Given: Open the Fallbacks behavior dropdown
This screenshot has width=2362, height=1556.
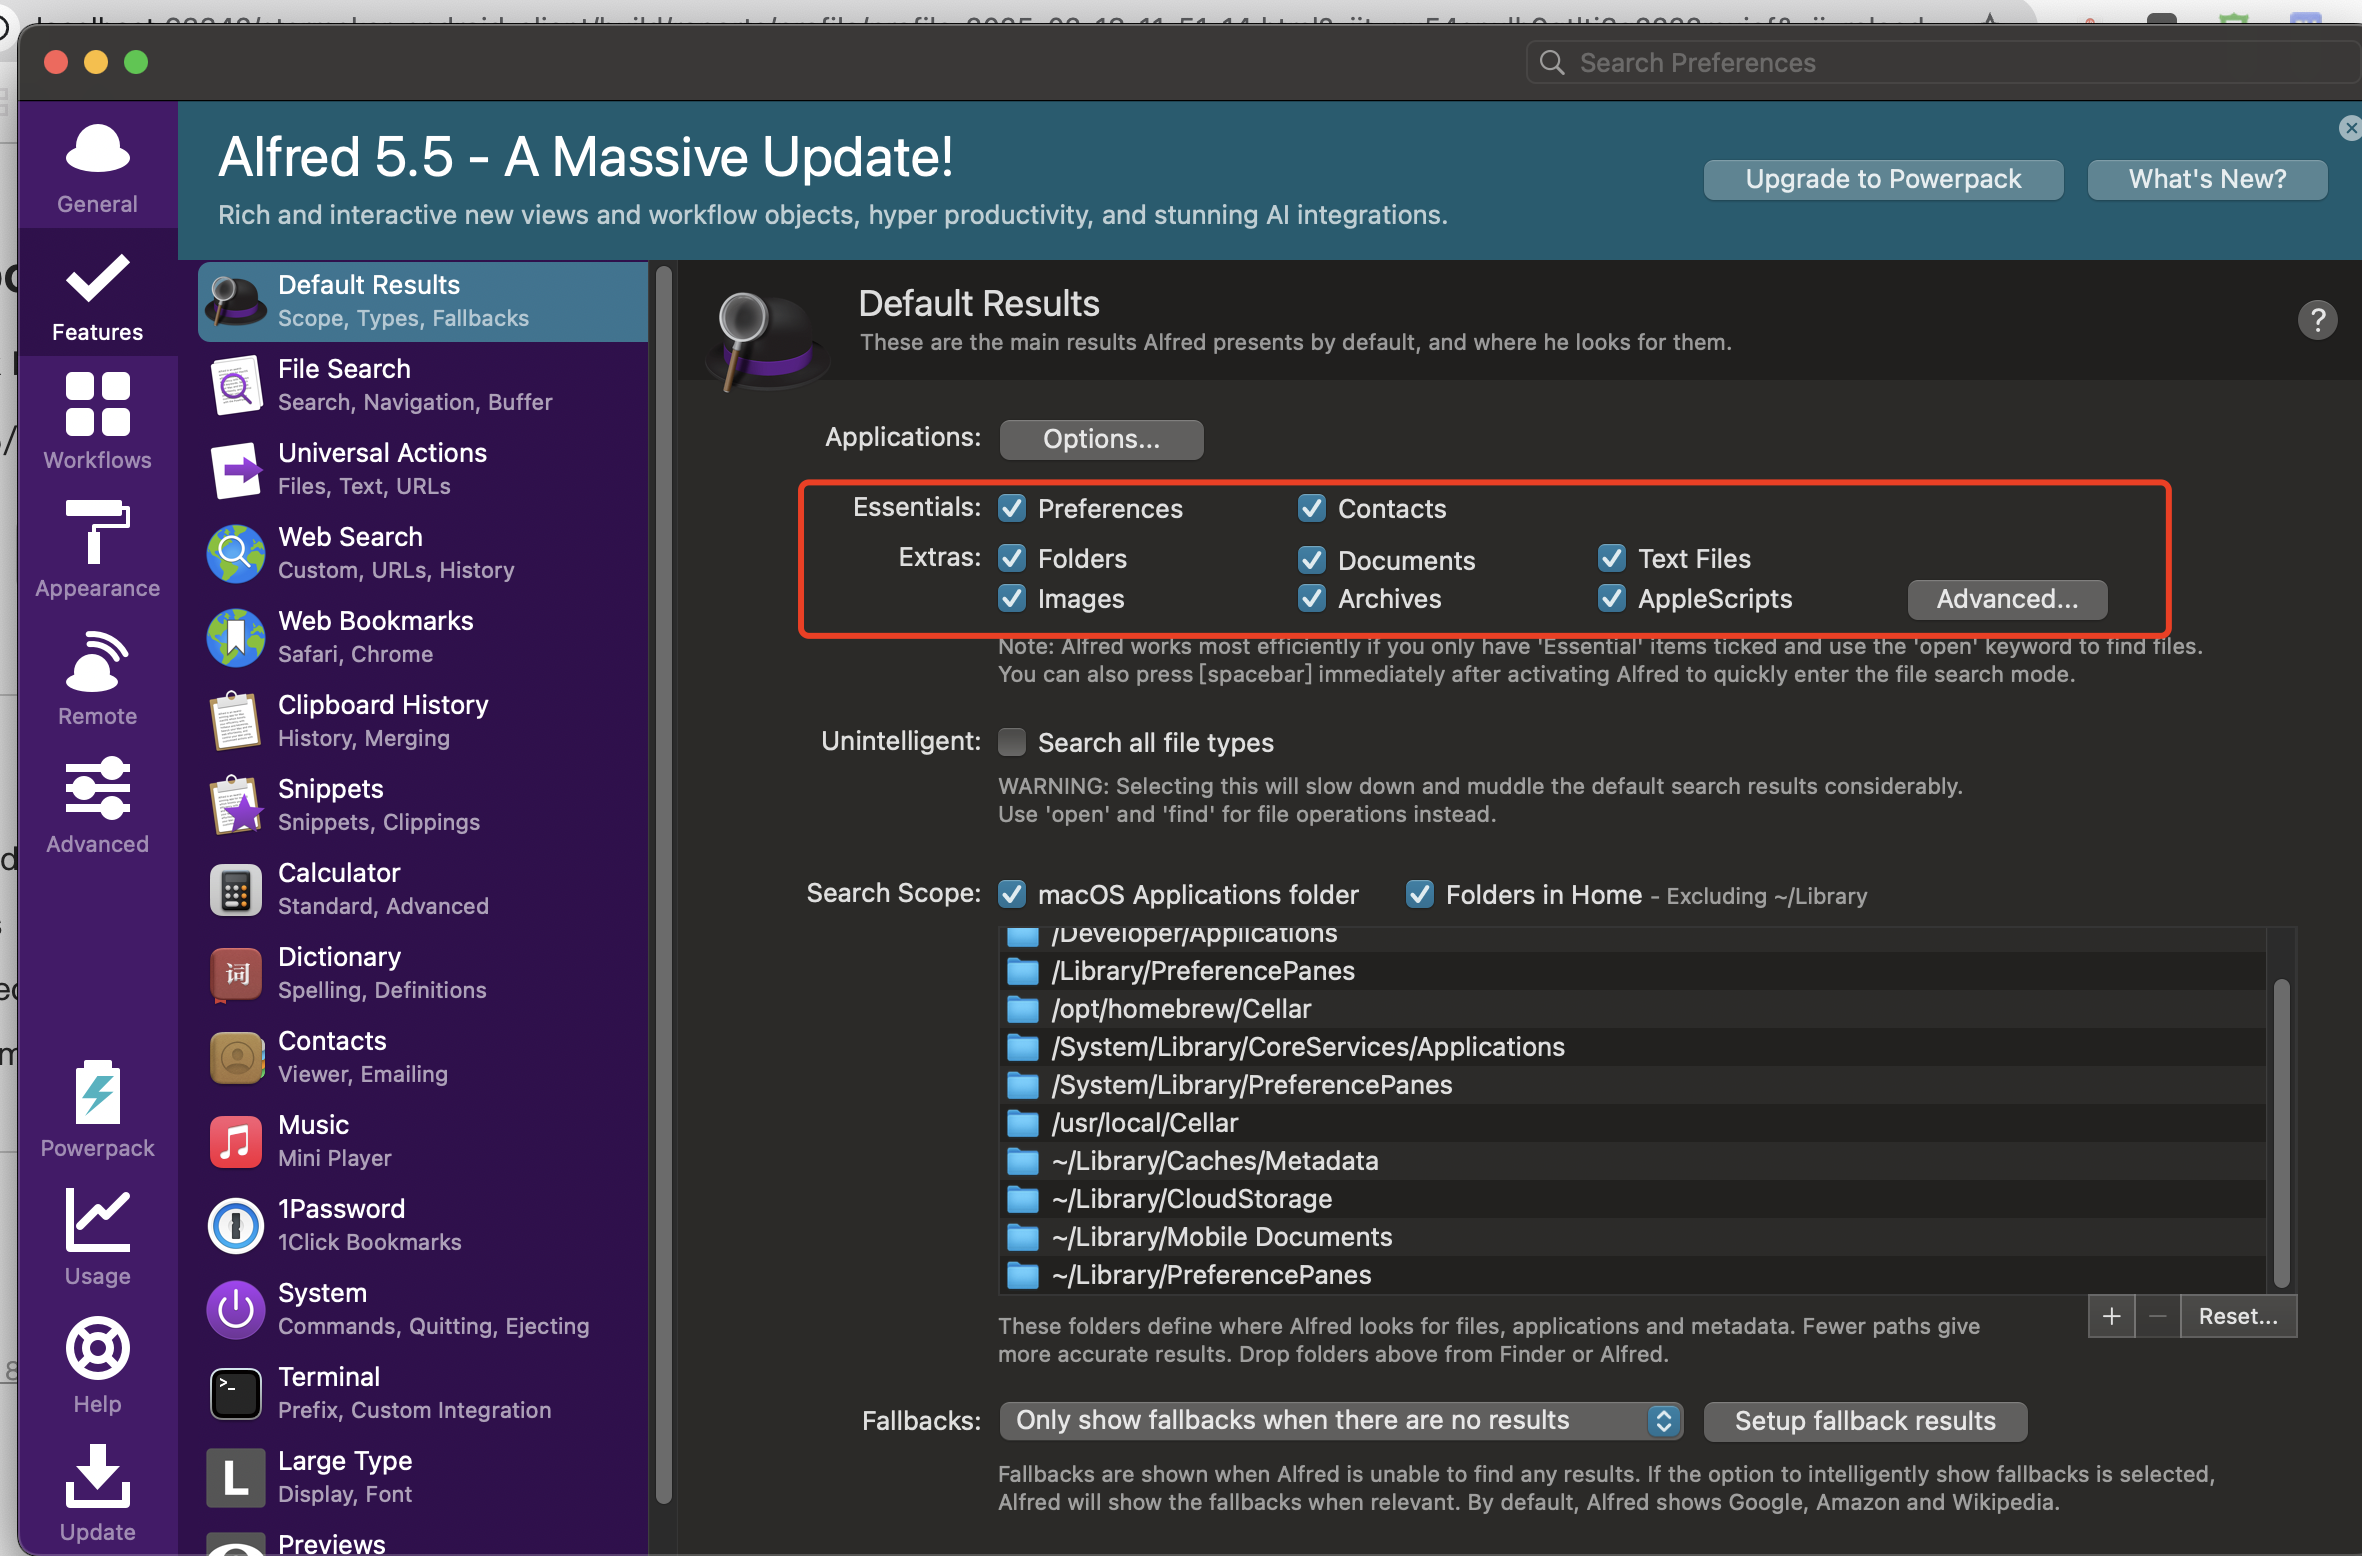Looking at the screenshot, I should 1340,1420.
